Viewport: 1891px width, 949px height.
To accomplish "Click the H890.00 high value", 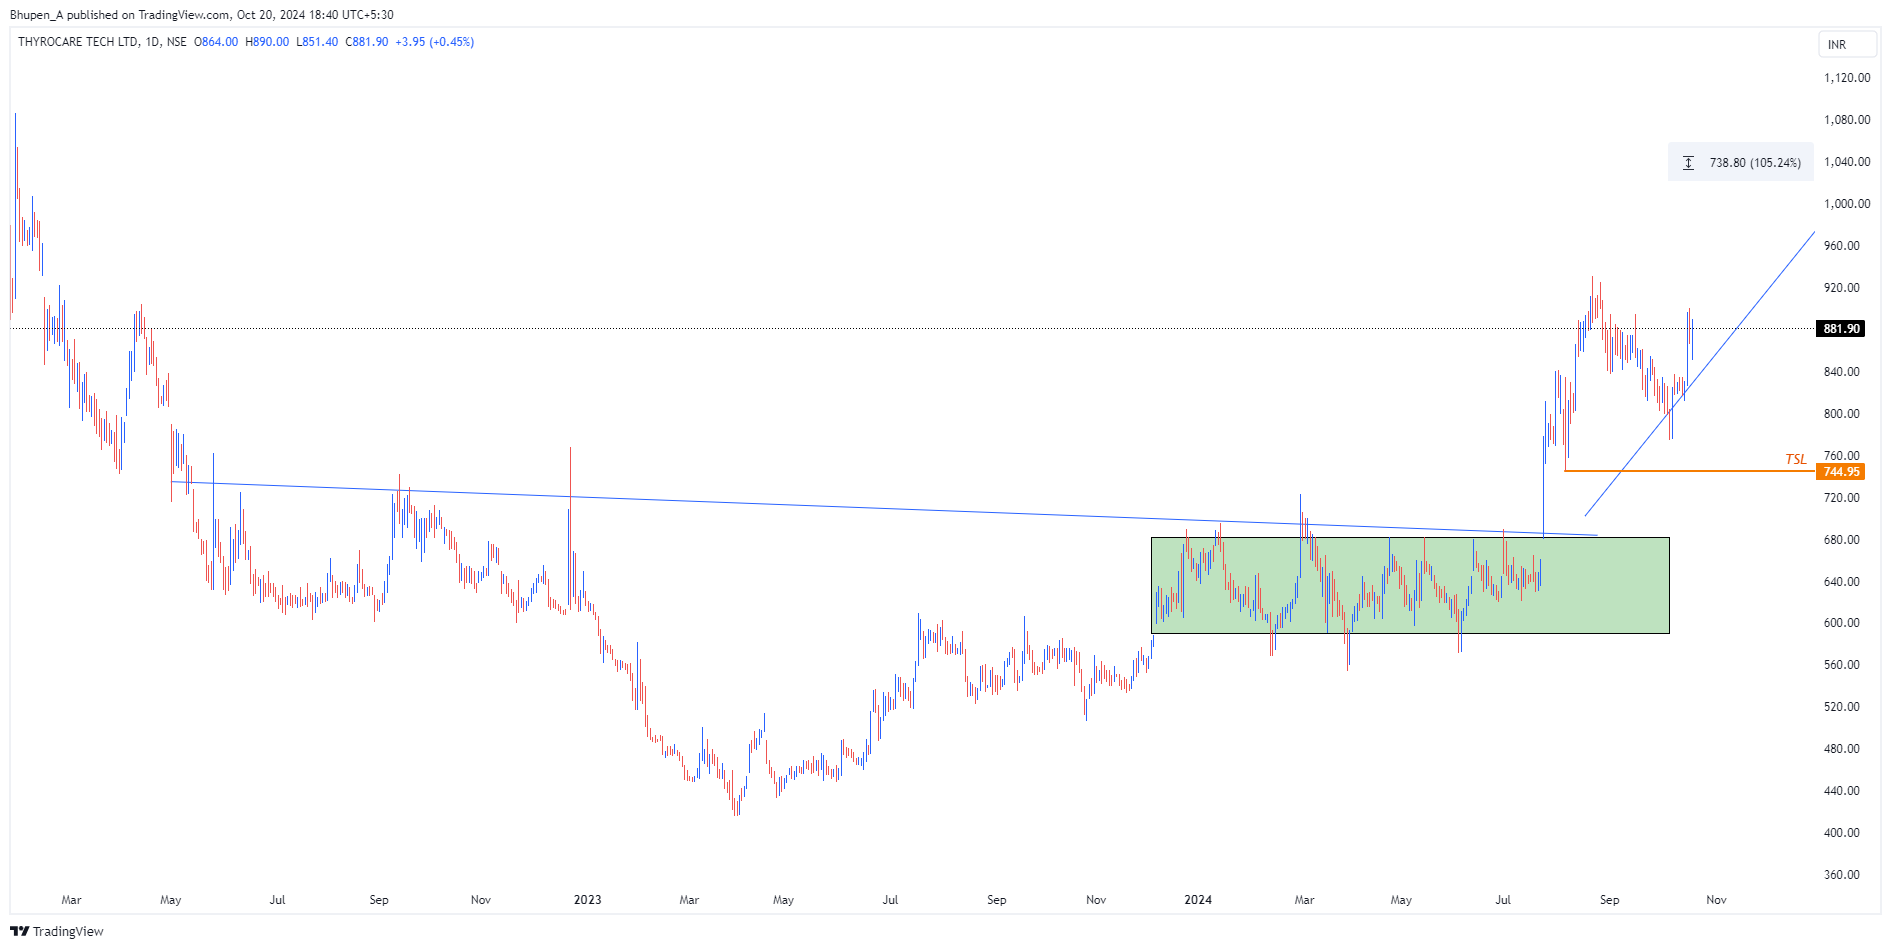I will (267, 42).
